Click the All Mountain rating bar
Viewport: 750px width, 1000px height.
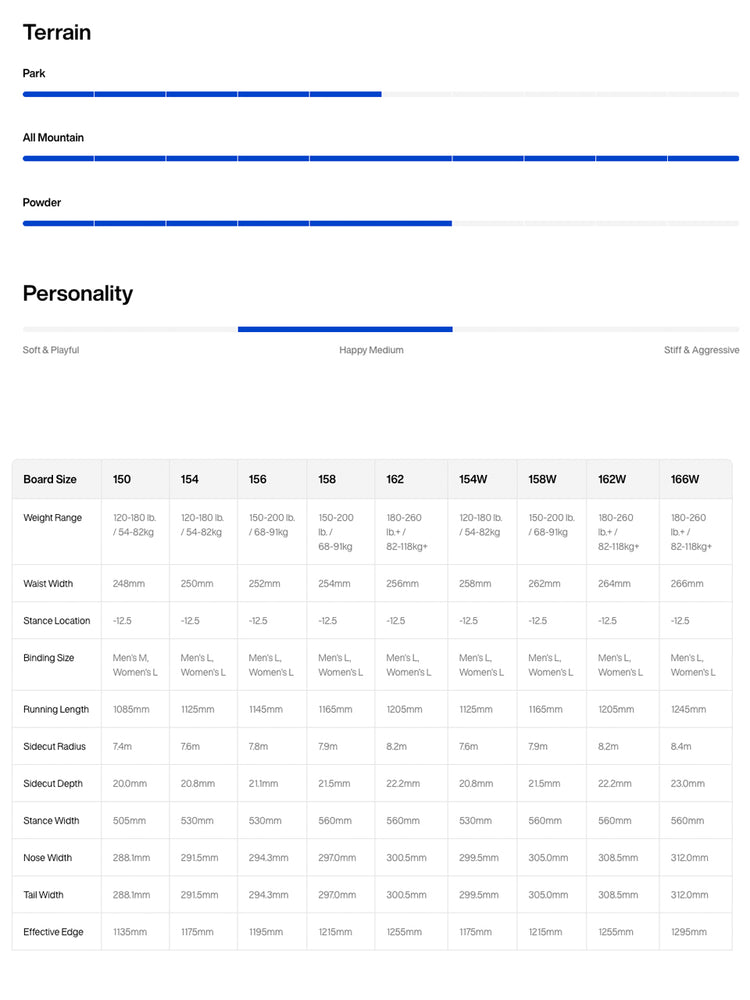381,158
